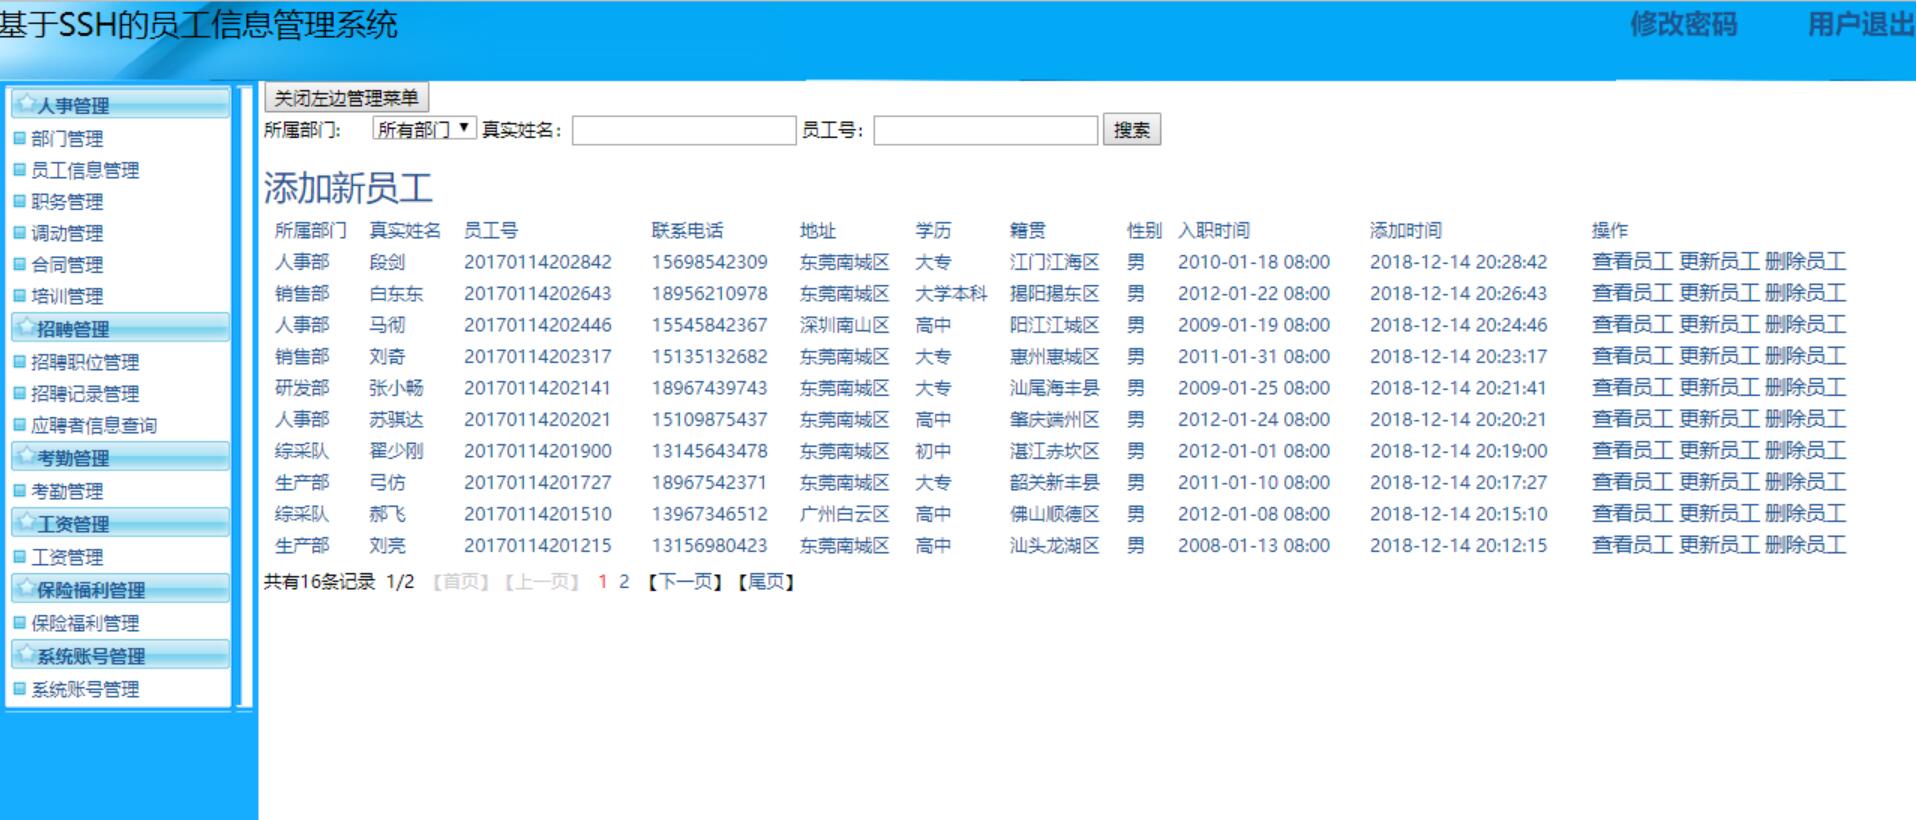This screenshot has height=820, width=1916.
Task: Click square bullet icon before 招聘职位管理
Action: (20, 362)
